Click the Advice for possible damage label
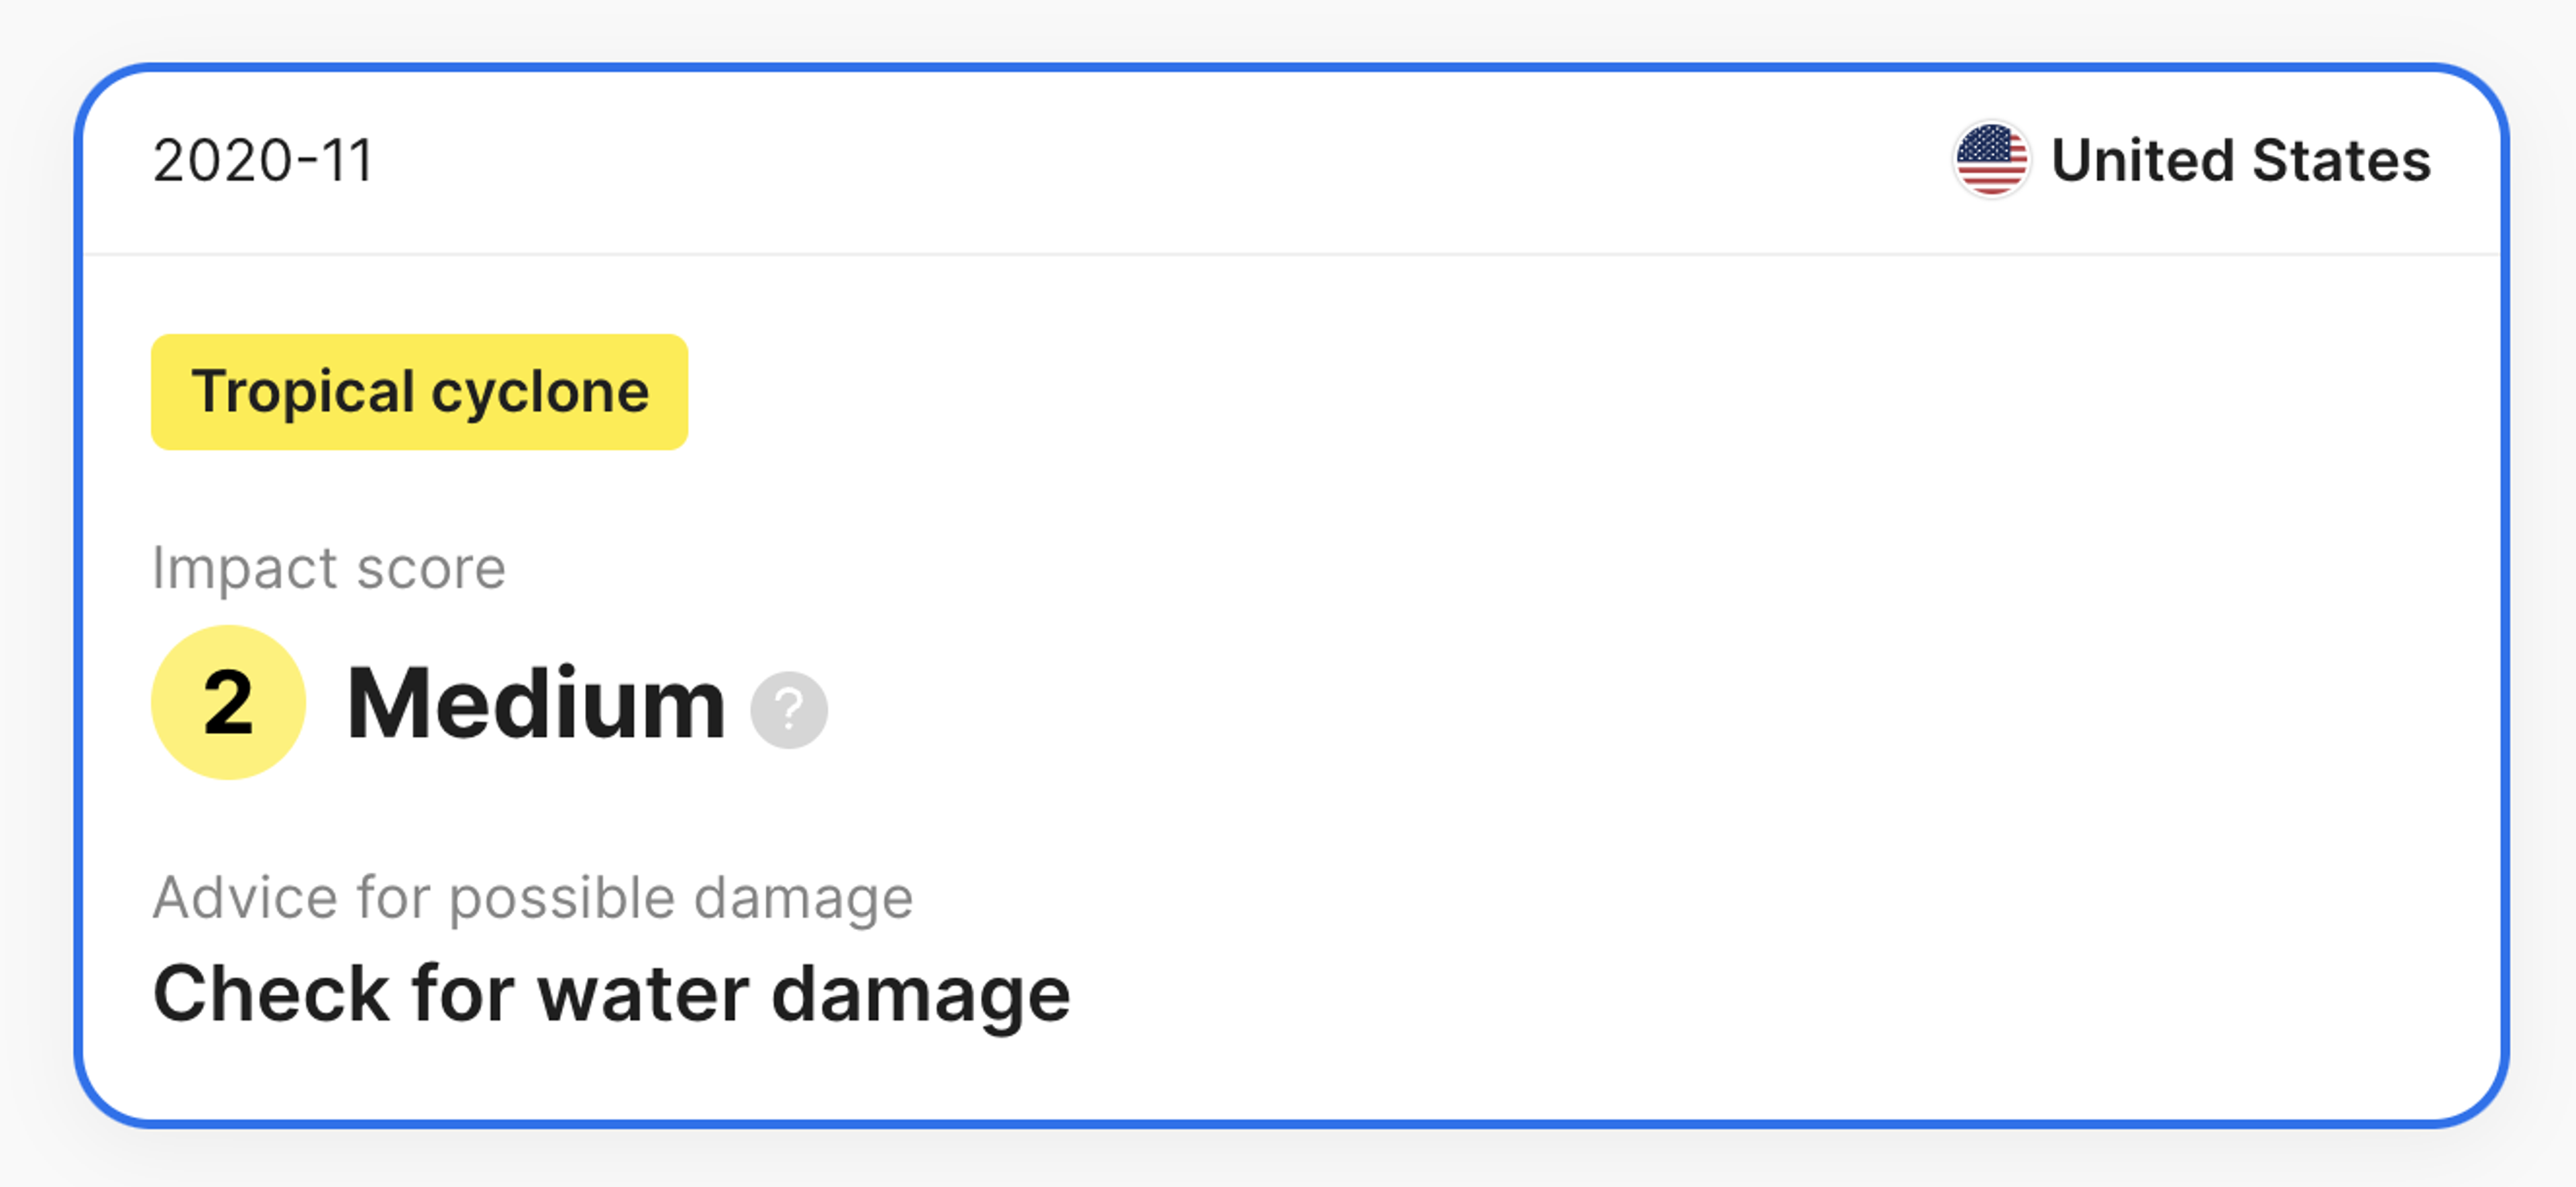Image resolution: width=2576 pixels, height=1187 pixels. point(532,897)
